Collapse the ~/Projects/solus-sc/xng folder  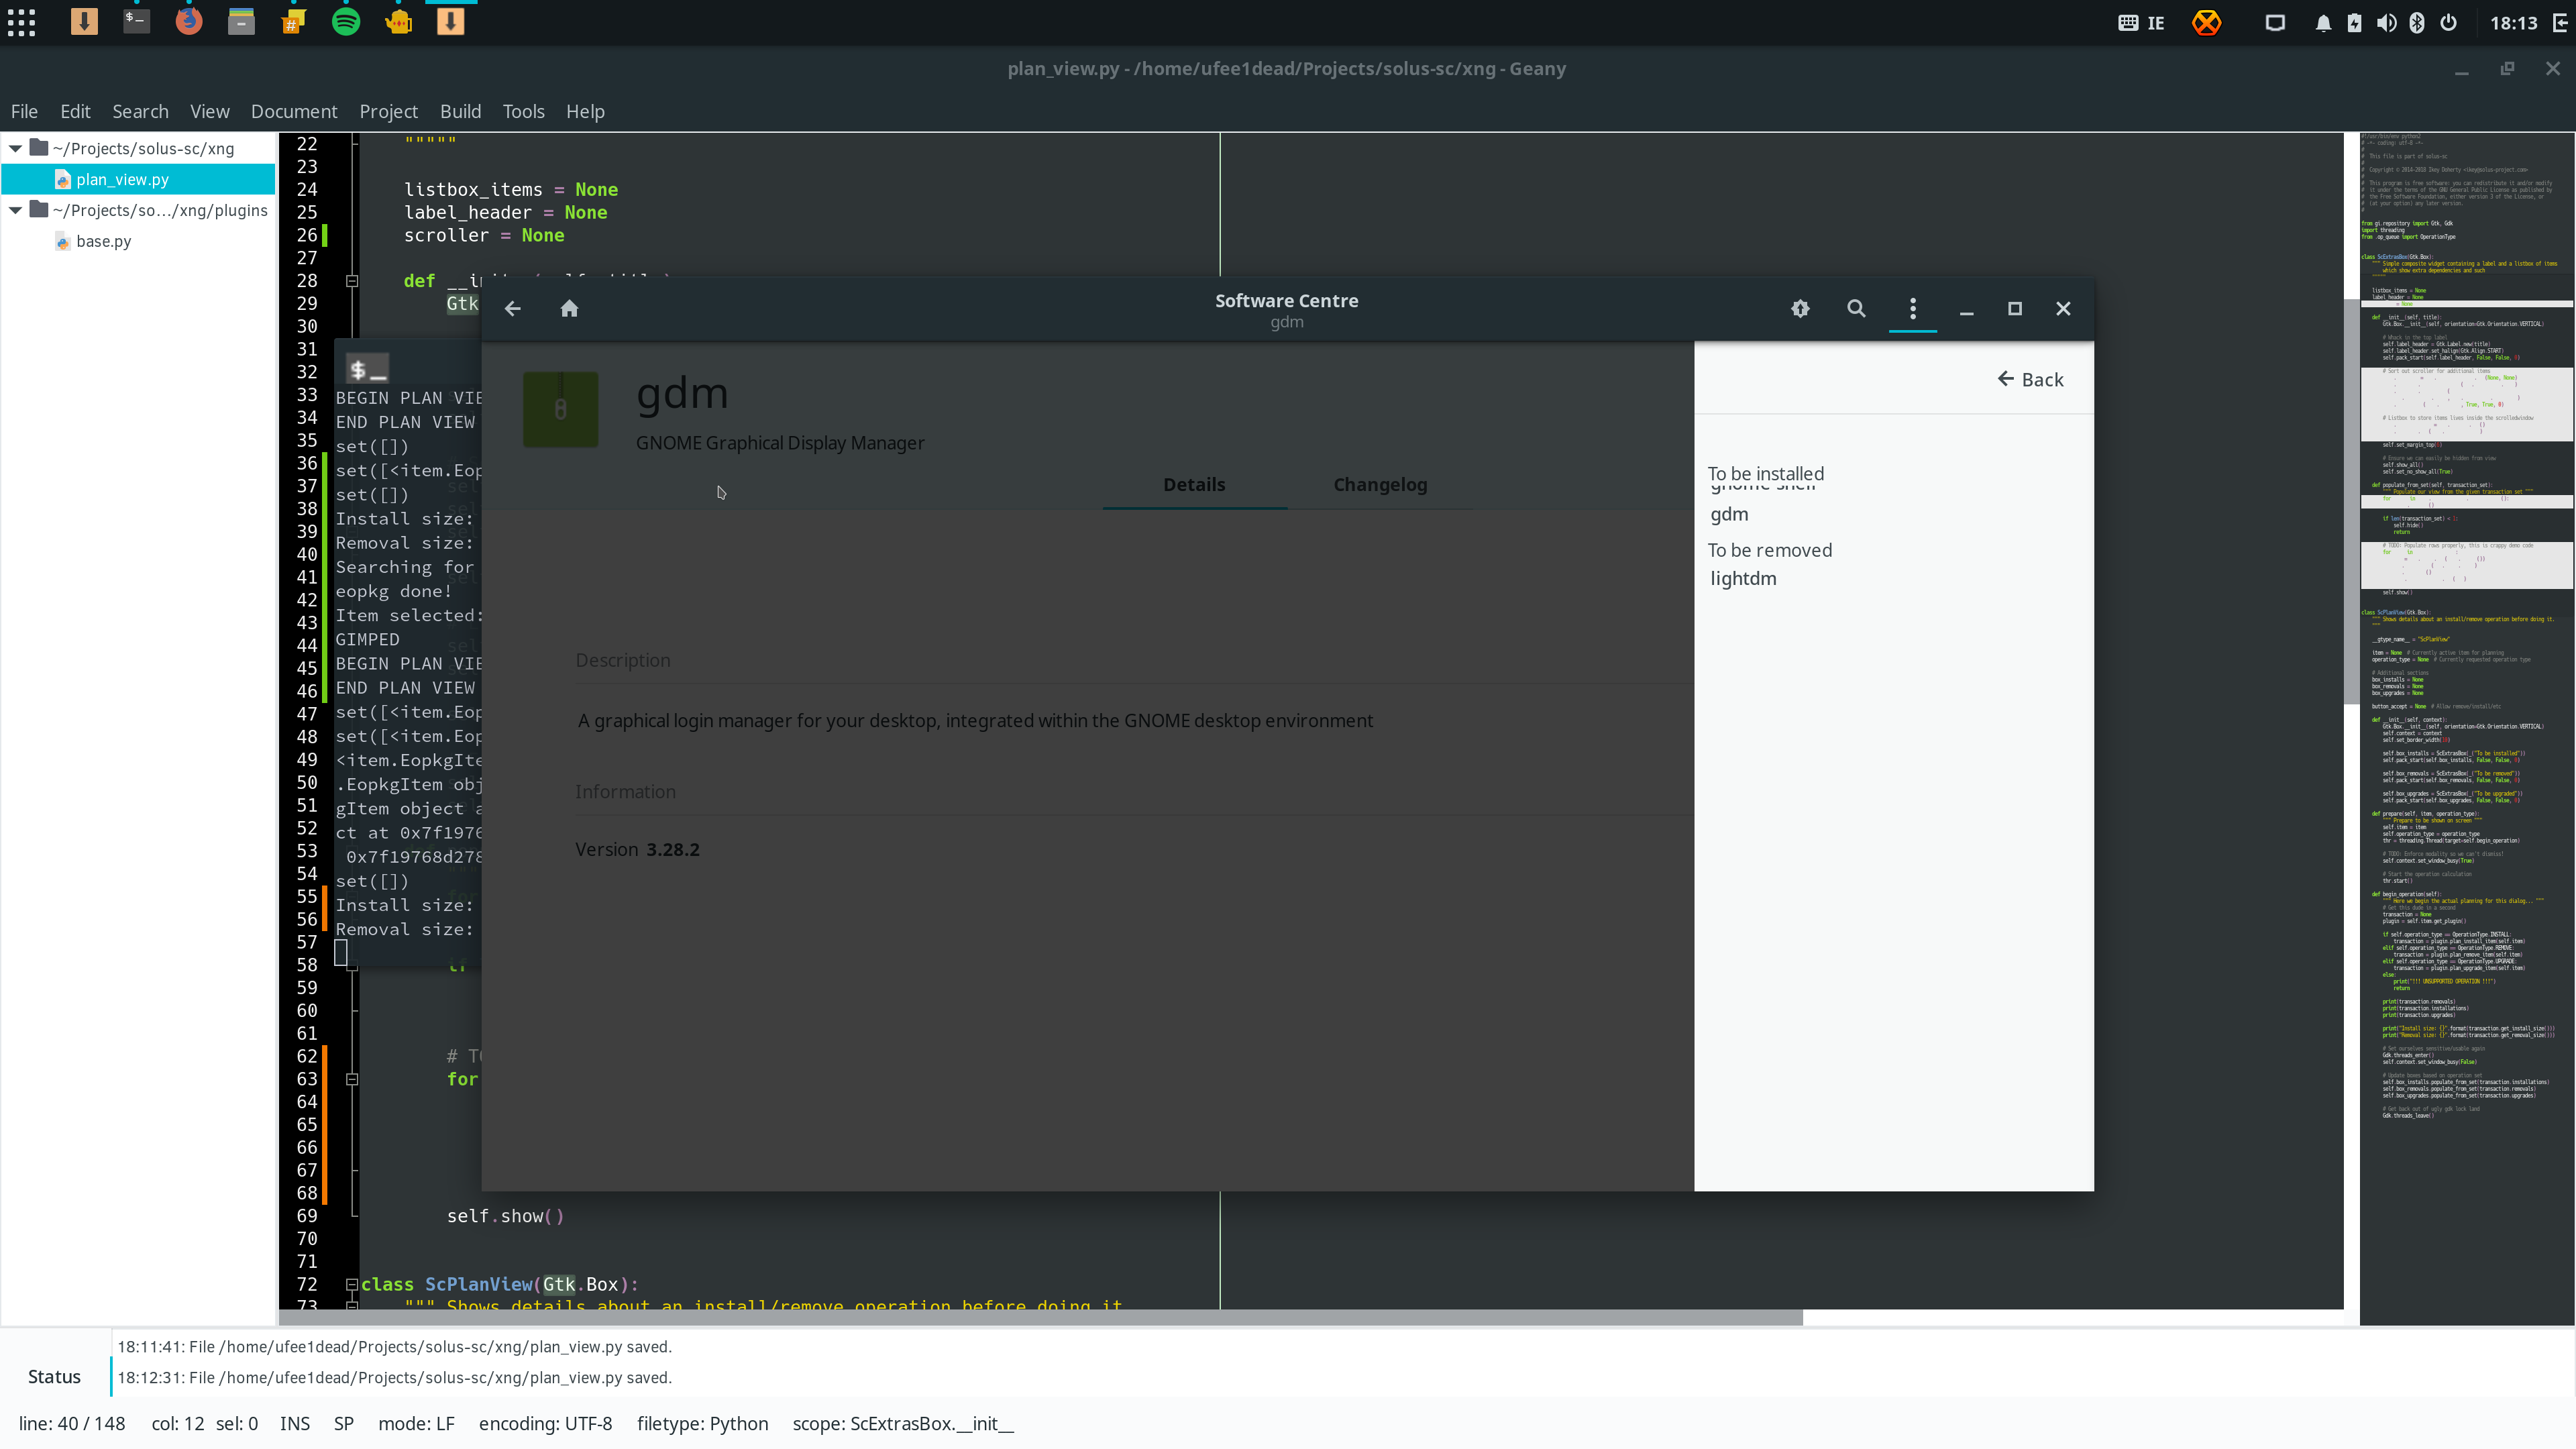(x=16, y=149)
